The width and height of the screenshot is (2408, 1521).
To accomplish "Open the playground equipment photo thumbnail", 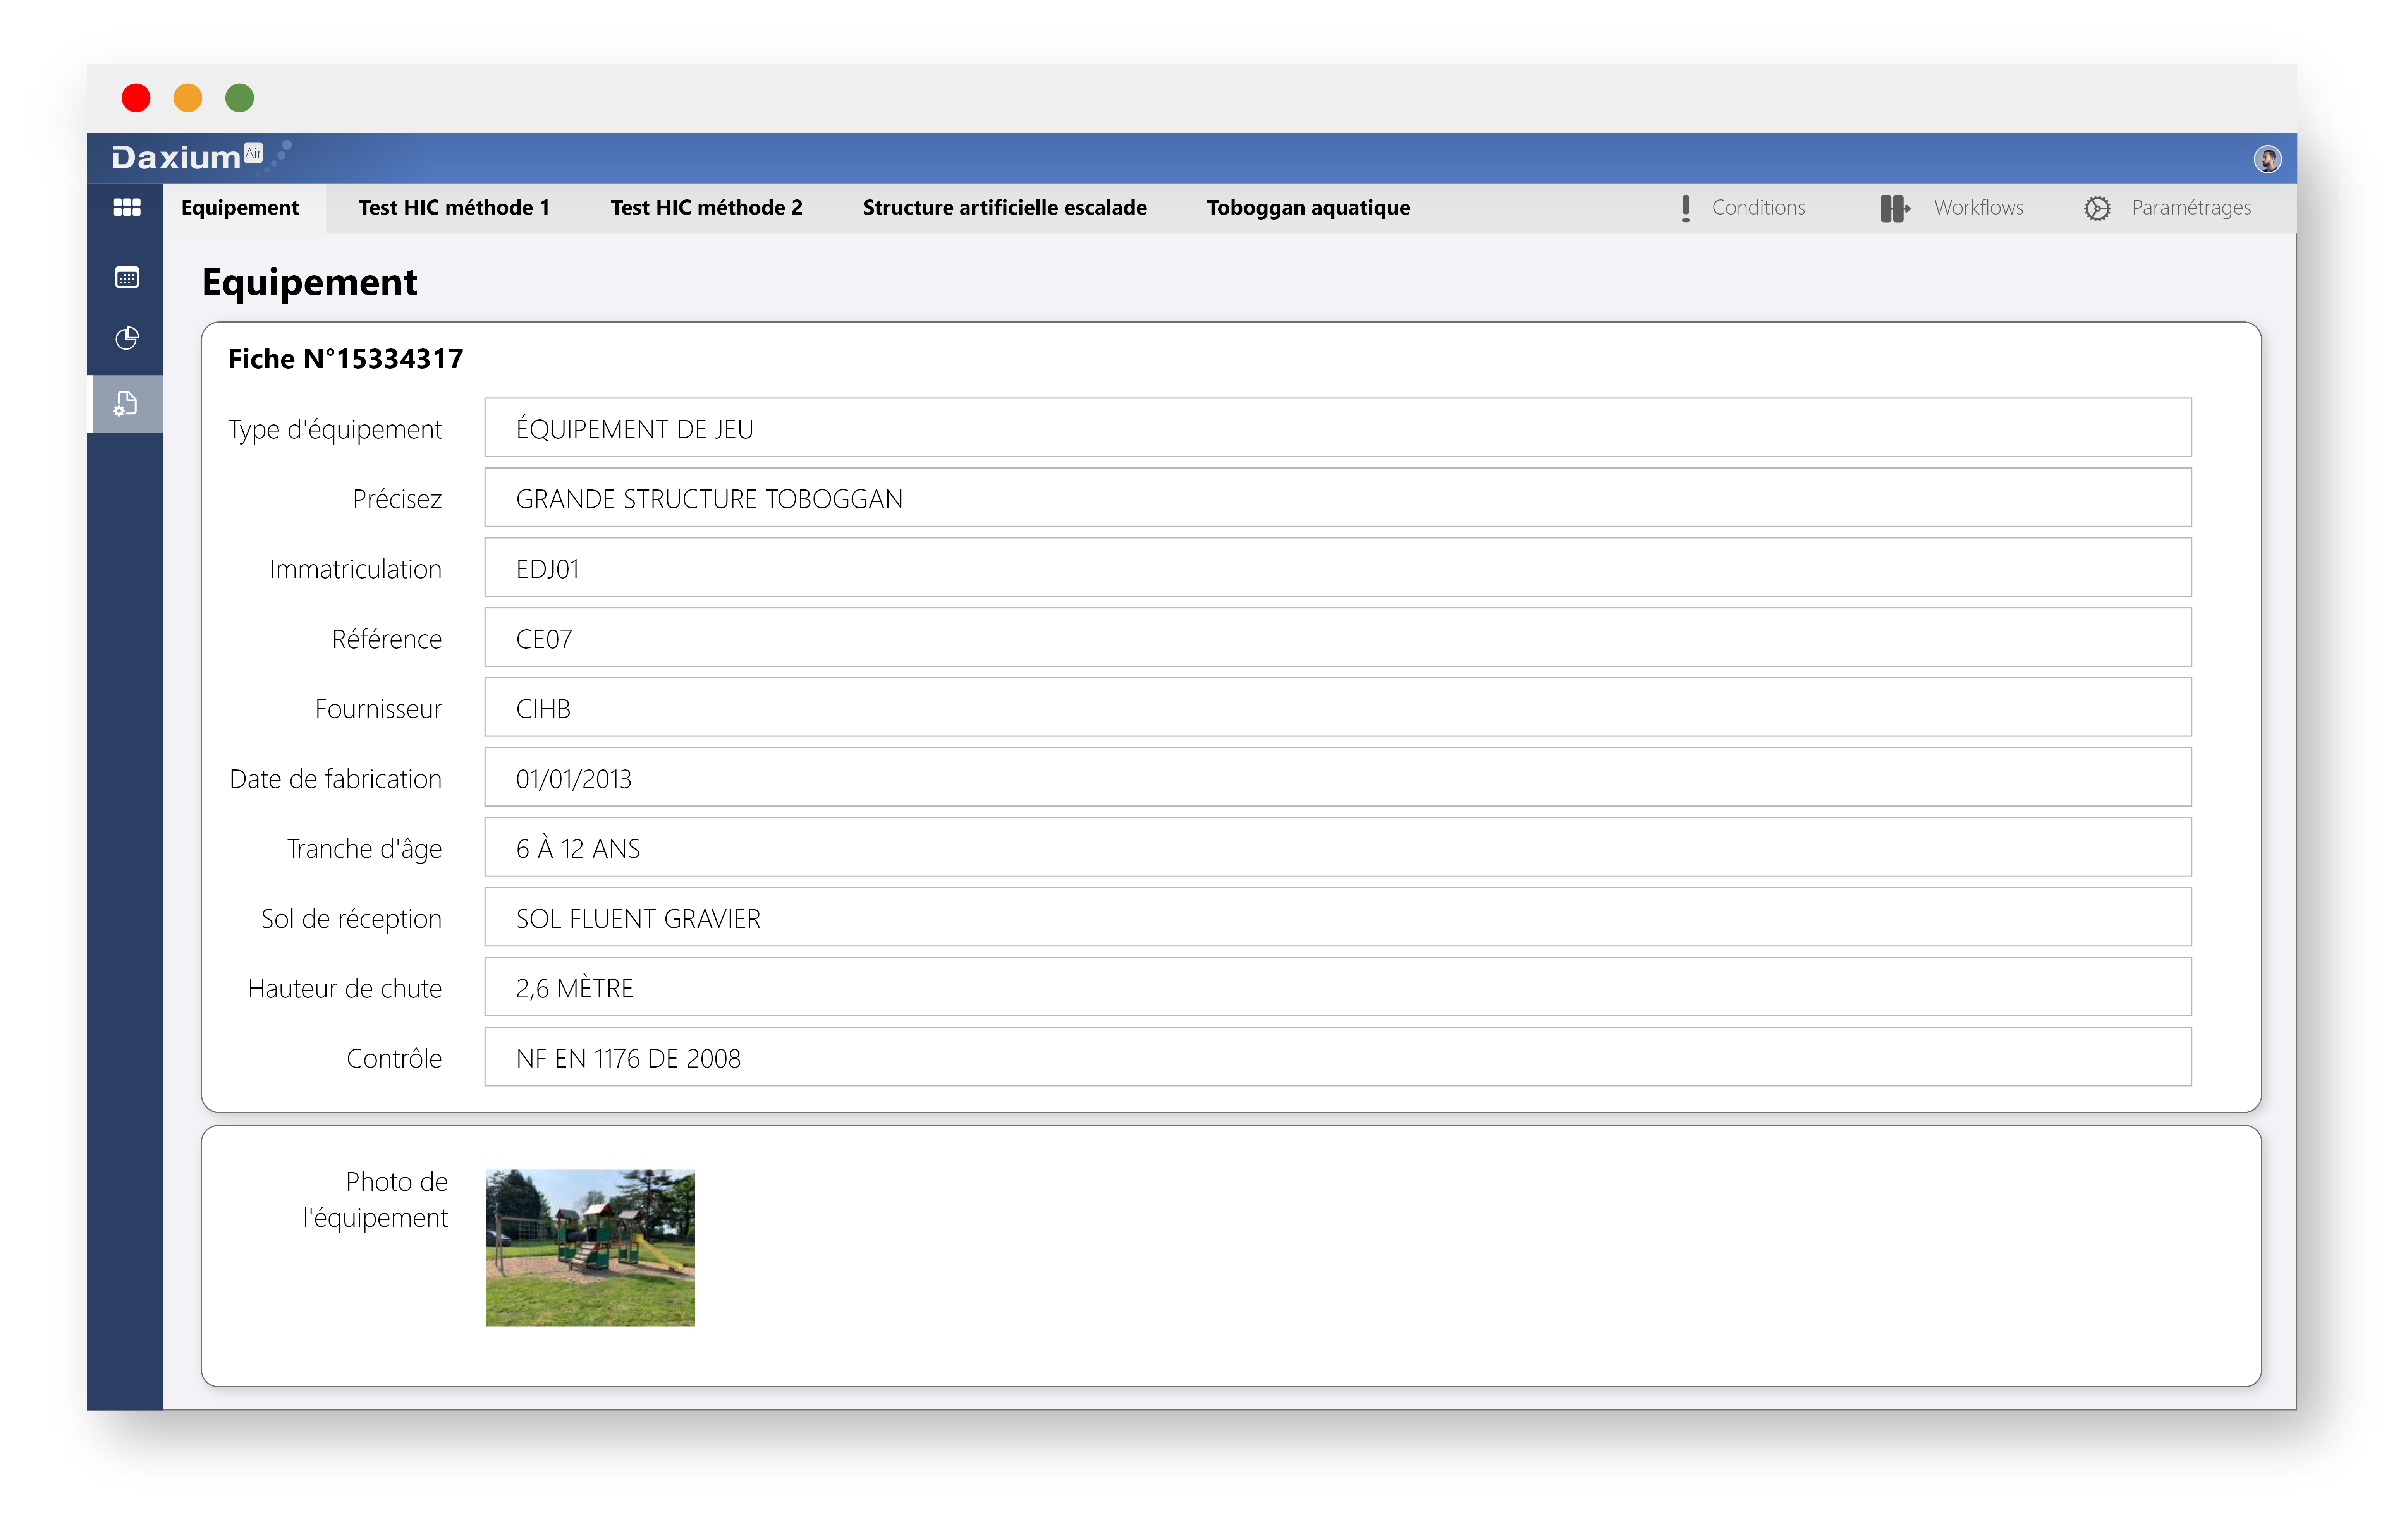I will [590, 1248].
